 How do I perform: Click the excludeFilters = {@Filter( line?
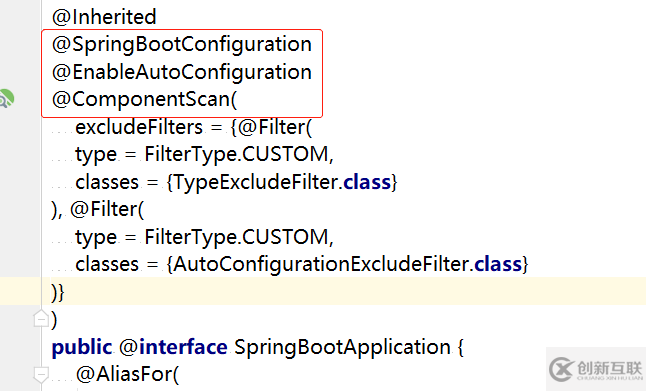[194, 127]
